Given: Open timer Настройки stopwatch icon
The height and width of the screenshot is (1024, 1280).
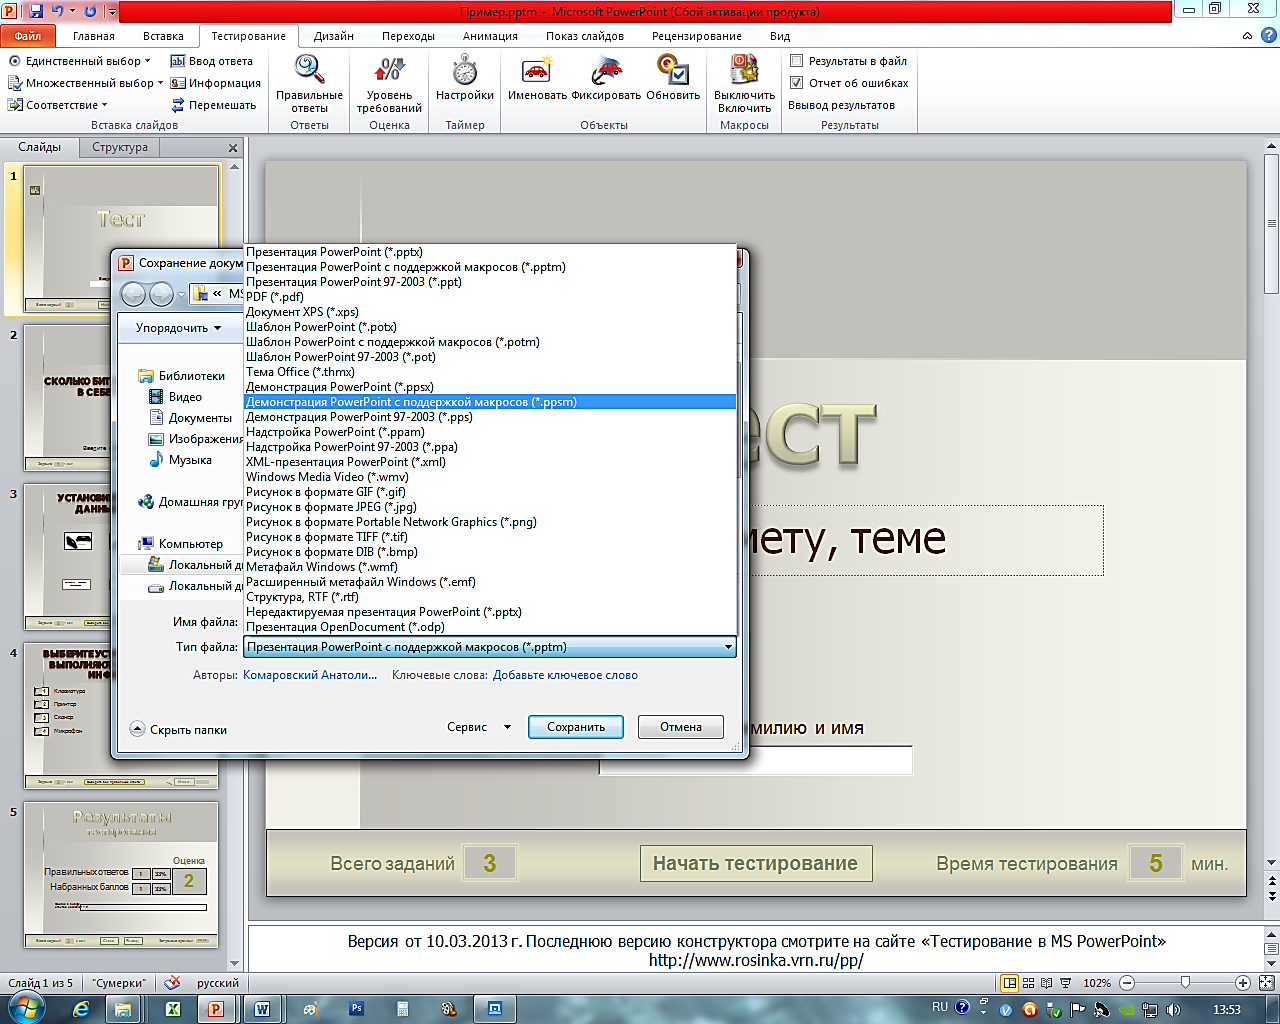Looking at the screenshot, I should point(464,71).
